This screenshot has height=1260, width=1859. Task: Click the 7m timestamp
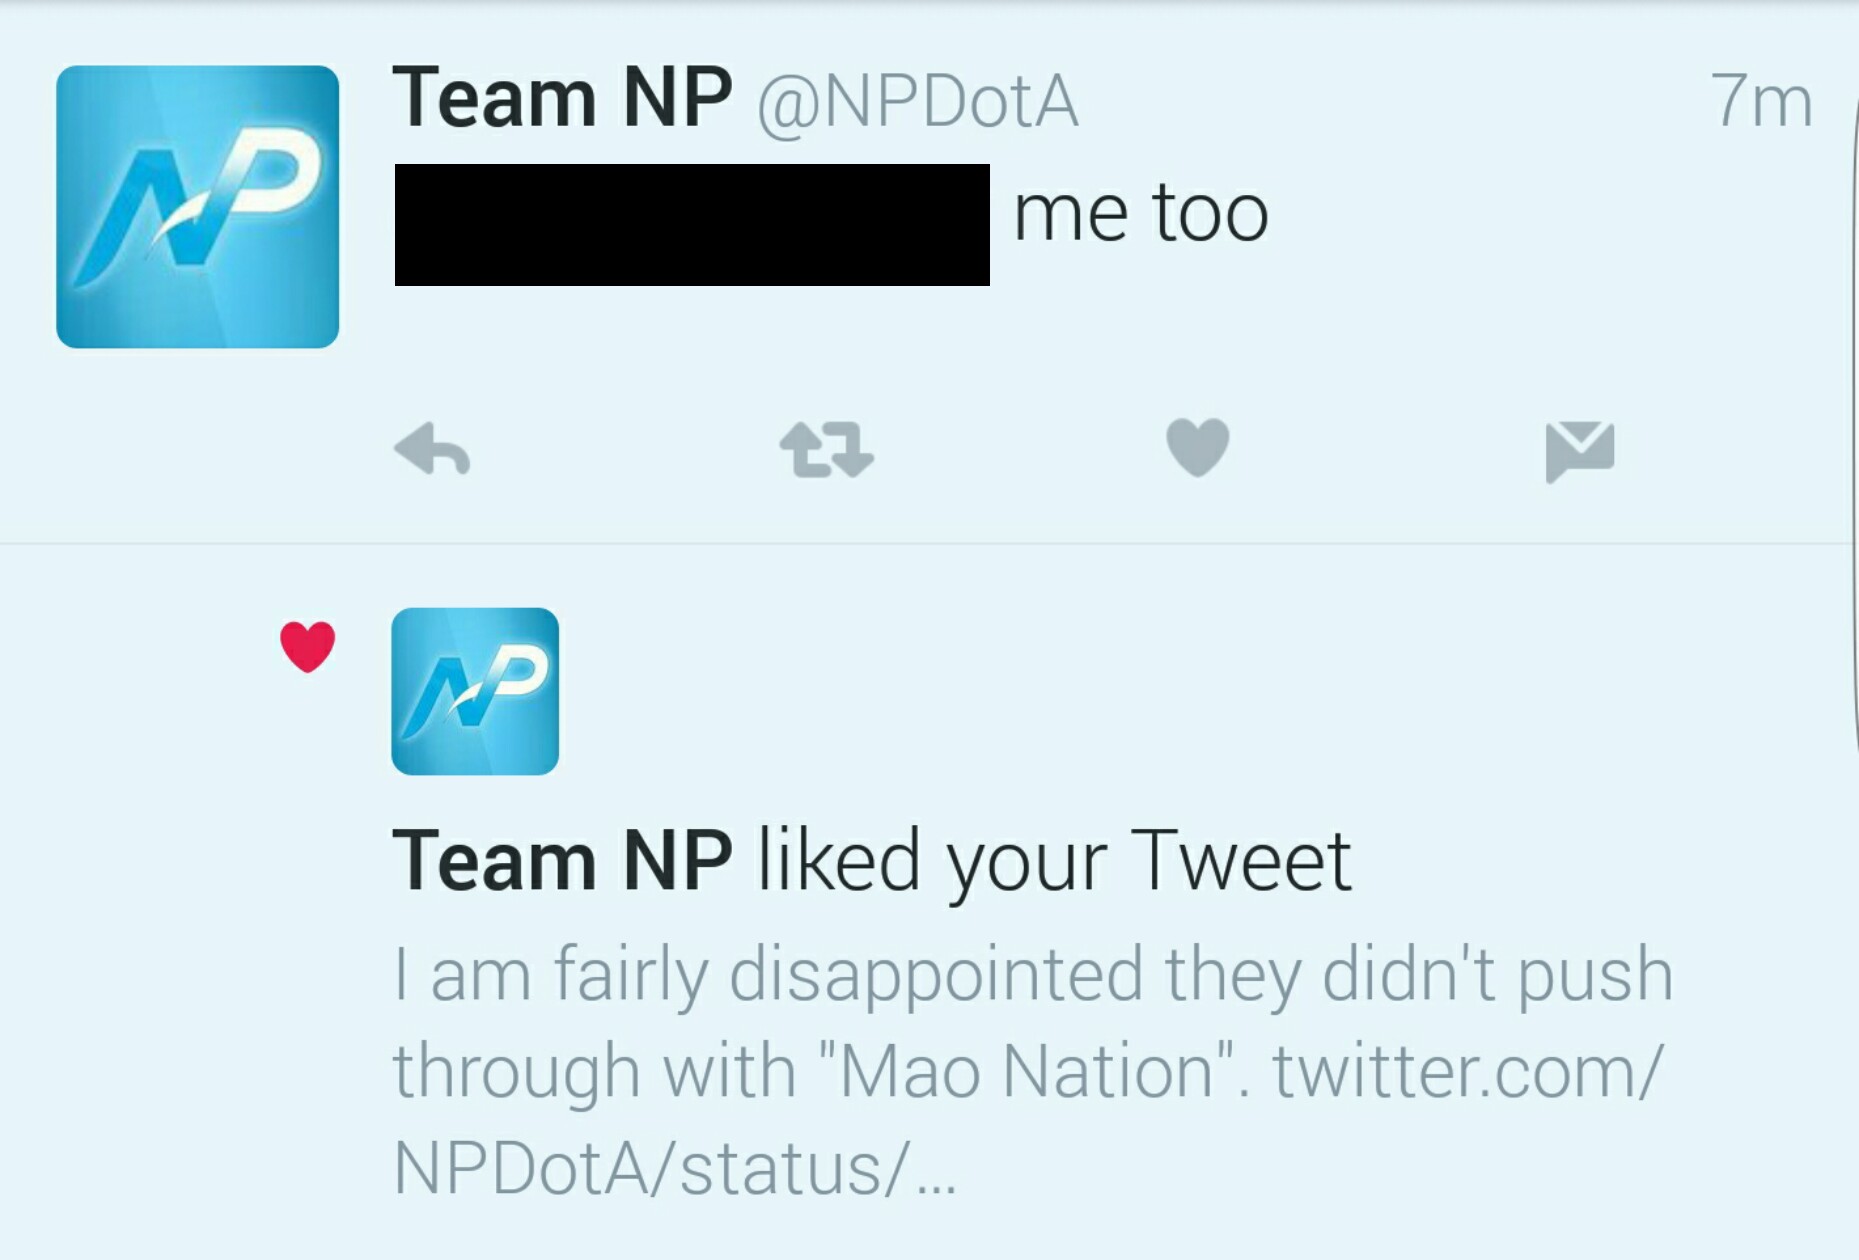1761,101
